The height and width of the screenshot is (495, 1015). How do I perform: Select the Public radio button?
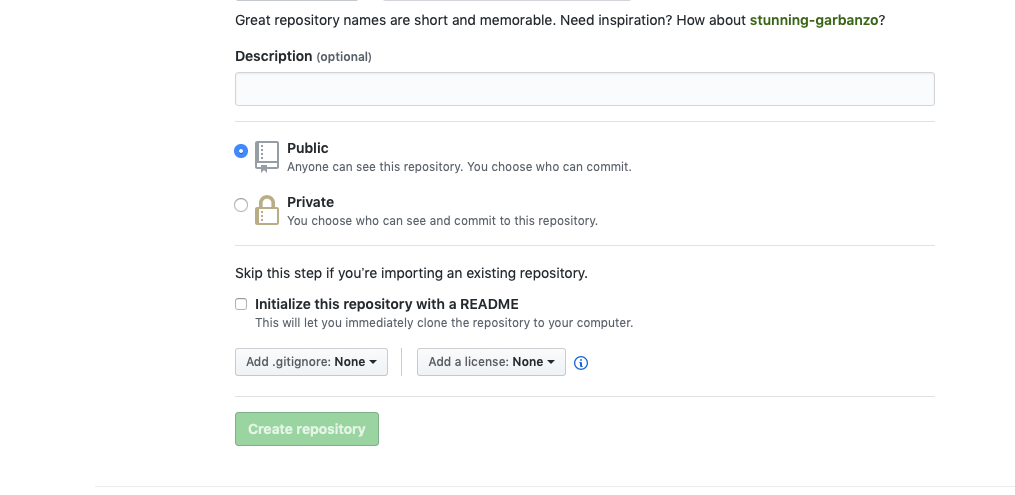click(241, 151)
